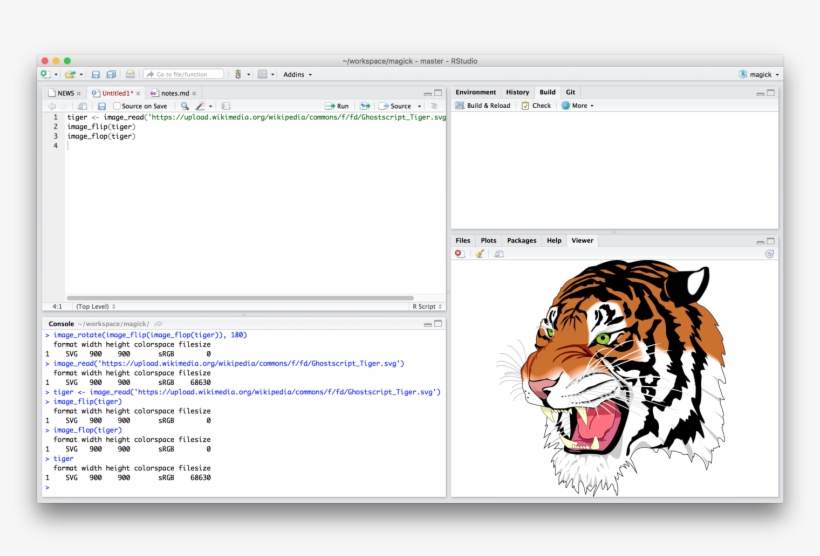This screenshot has height=556, width=820.
Task: Switch to the Environment tab
Action: [475, 92]
